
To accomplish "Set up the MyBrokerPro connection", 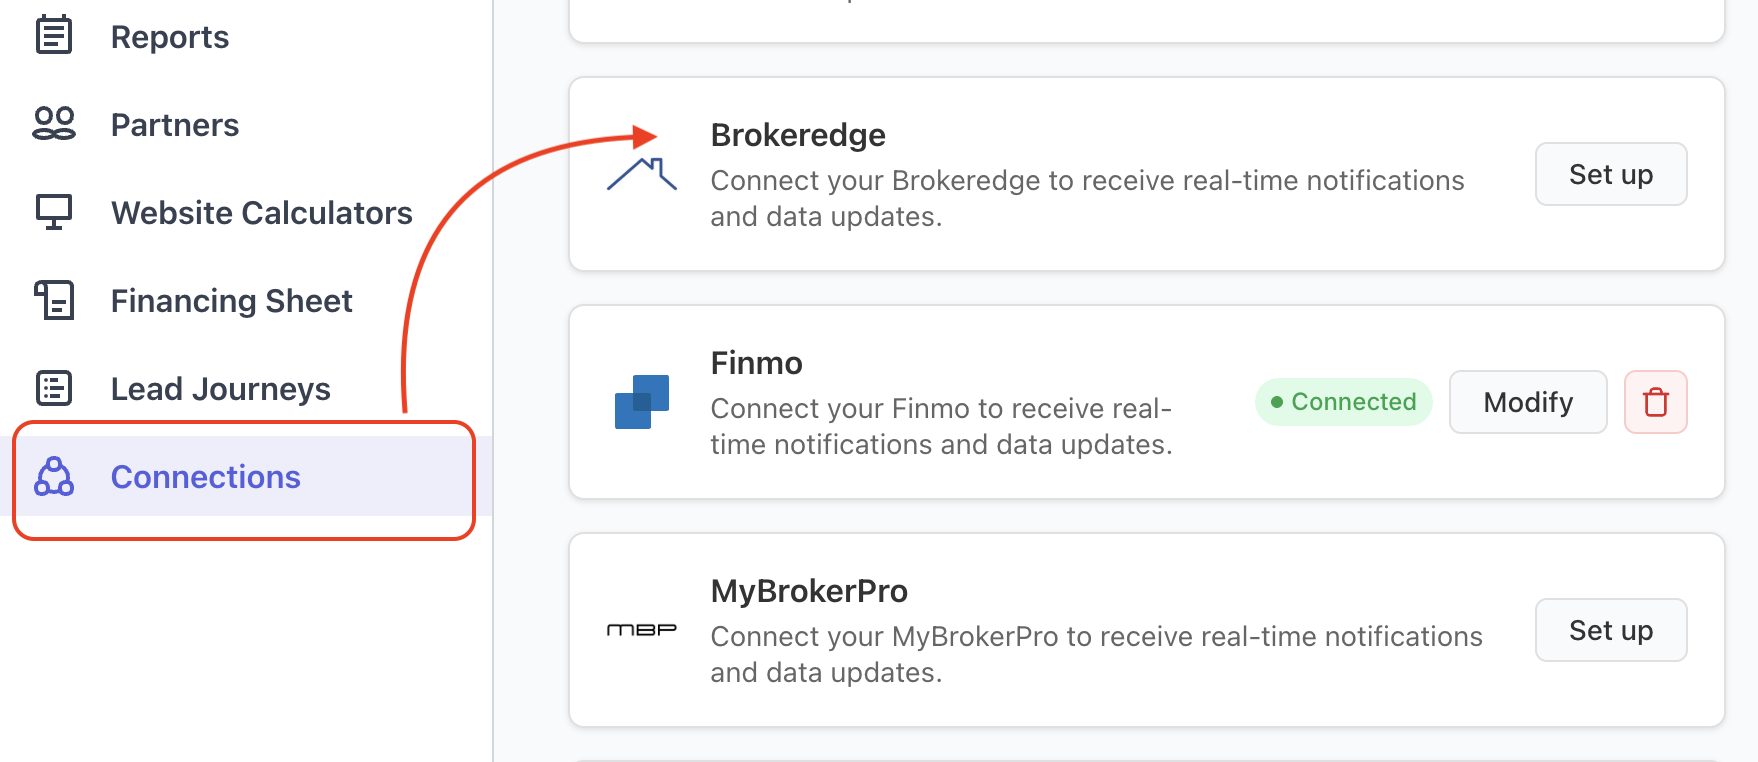I will [x=1610, y=630].
